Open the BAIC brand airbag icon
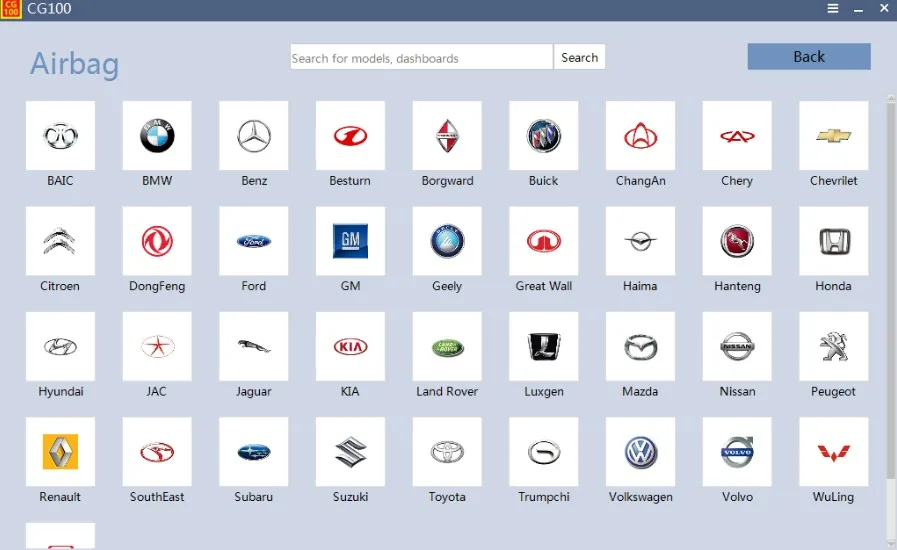The image size is (897, 550). (60, 136)
